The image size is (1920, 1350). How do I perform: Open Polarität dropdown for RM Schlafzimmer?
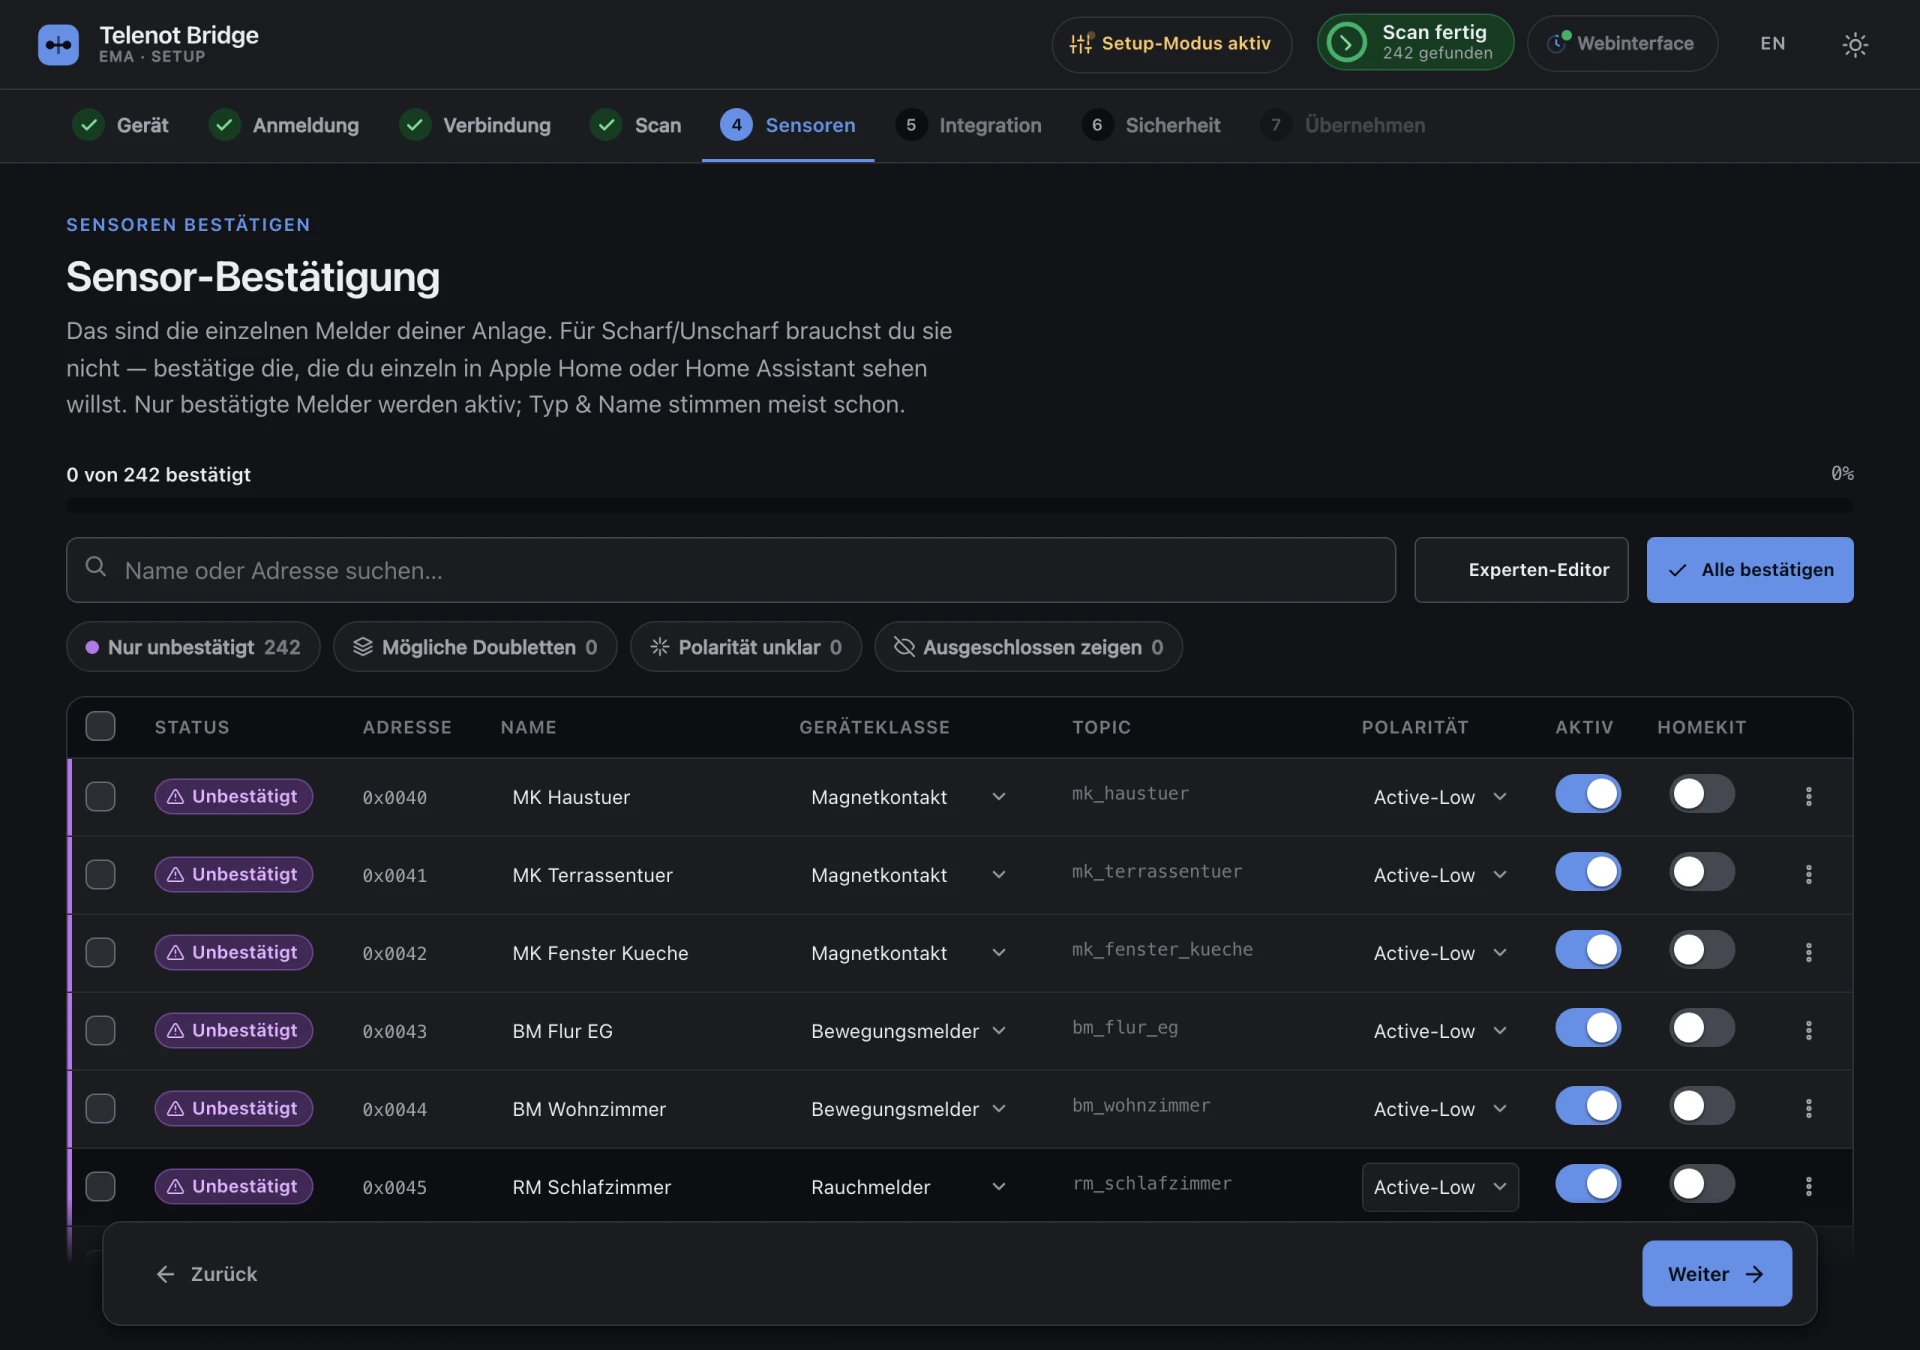[1440, 1187]
